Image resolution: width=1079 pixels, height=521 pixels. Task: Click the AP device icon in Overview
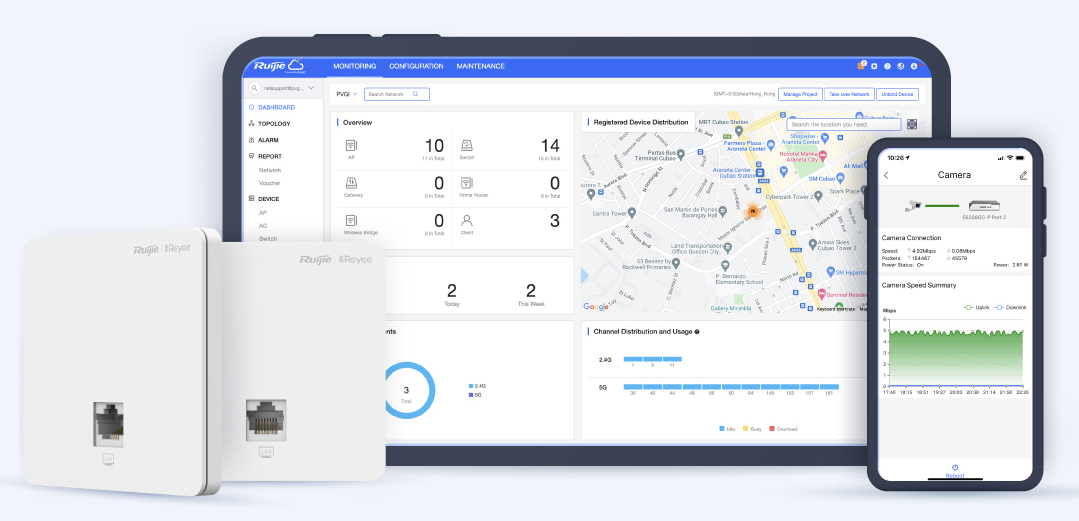pos(351,146)
